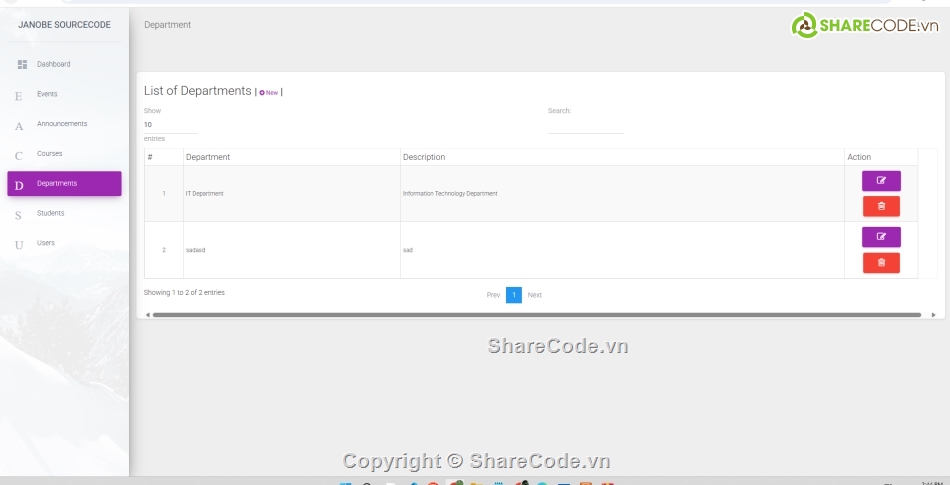Edit the IT Department row

click(881, 181)
